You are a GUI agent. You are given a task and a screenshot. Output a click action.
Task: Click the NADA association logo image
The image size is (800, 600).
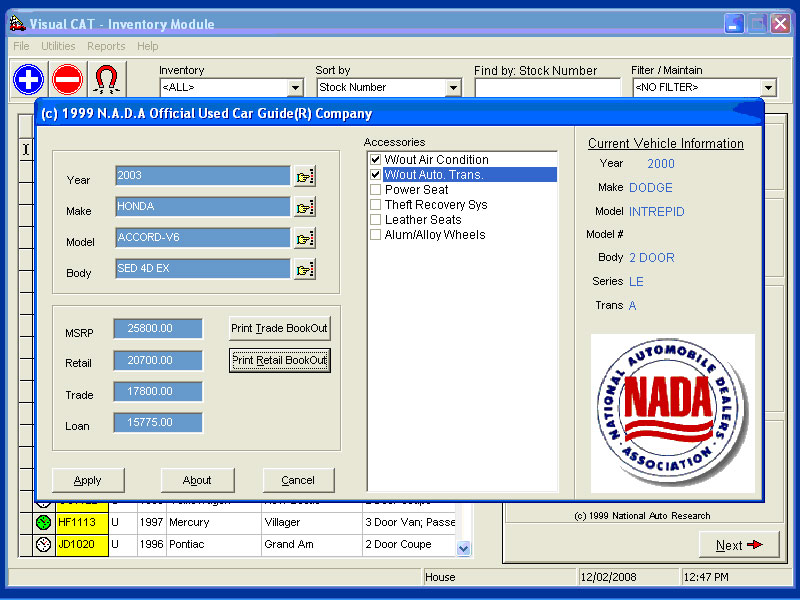pos(672,412)
